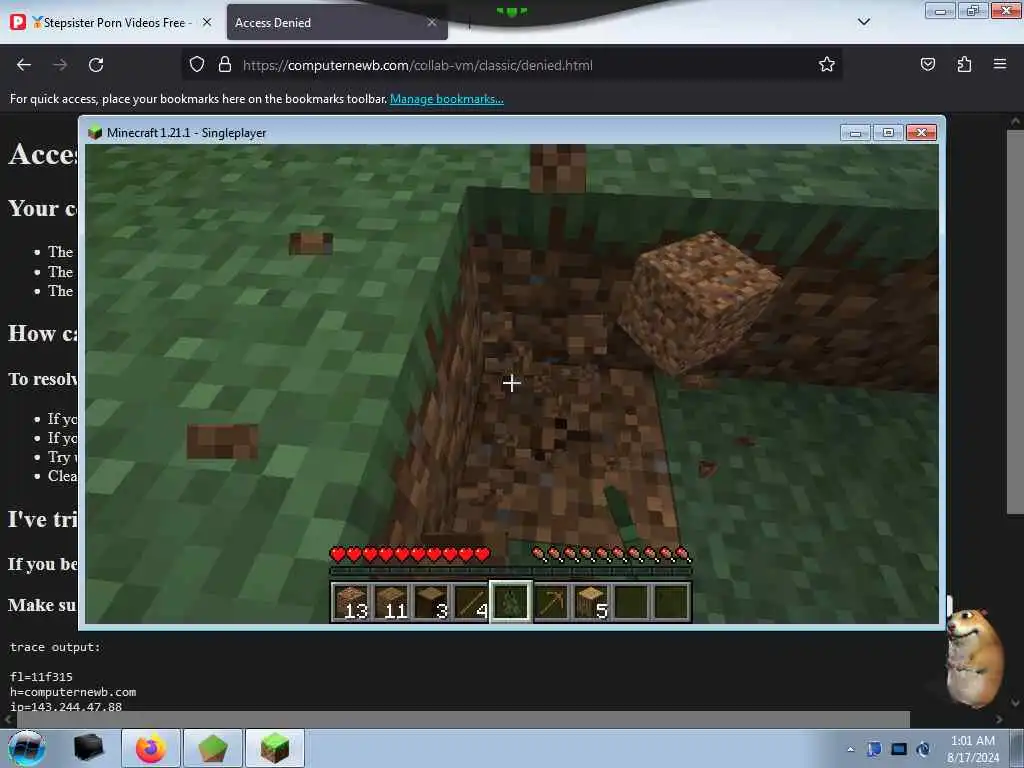The width and height of the screenshot is (1024, 768).
Task: Close the Access Denied tab
Action: pyautogui.click(x=432, y=22)
